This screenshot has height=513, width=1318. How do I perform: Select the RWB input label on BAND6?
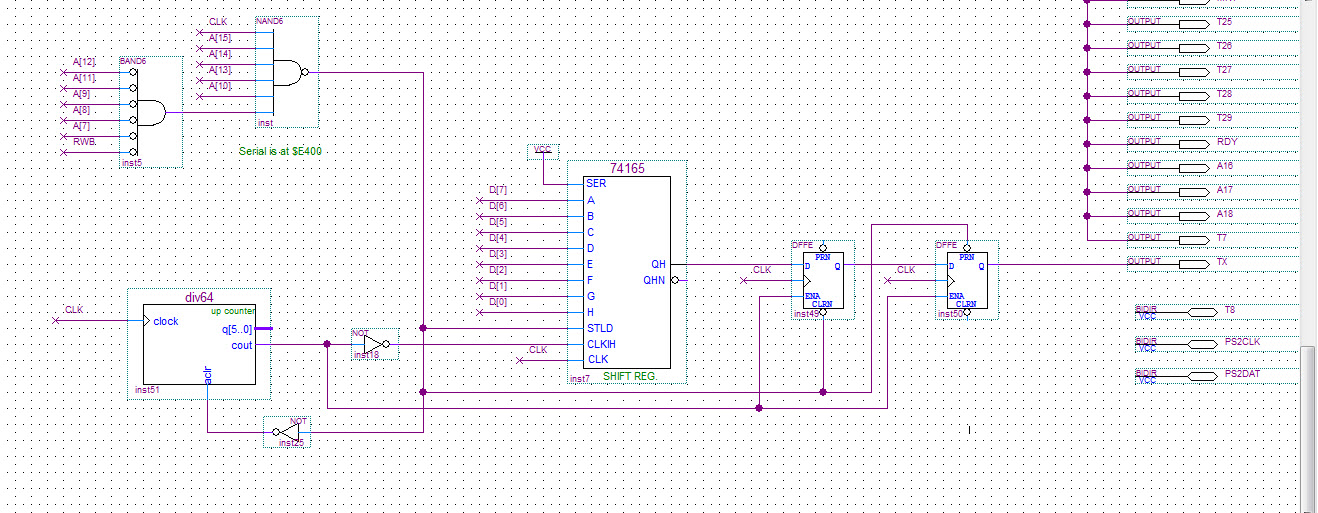click(x=84, y=143)
